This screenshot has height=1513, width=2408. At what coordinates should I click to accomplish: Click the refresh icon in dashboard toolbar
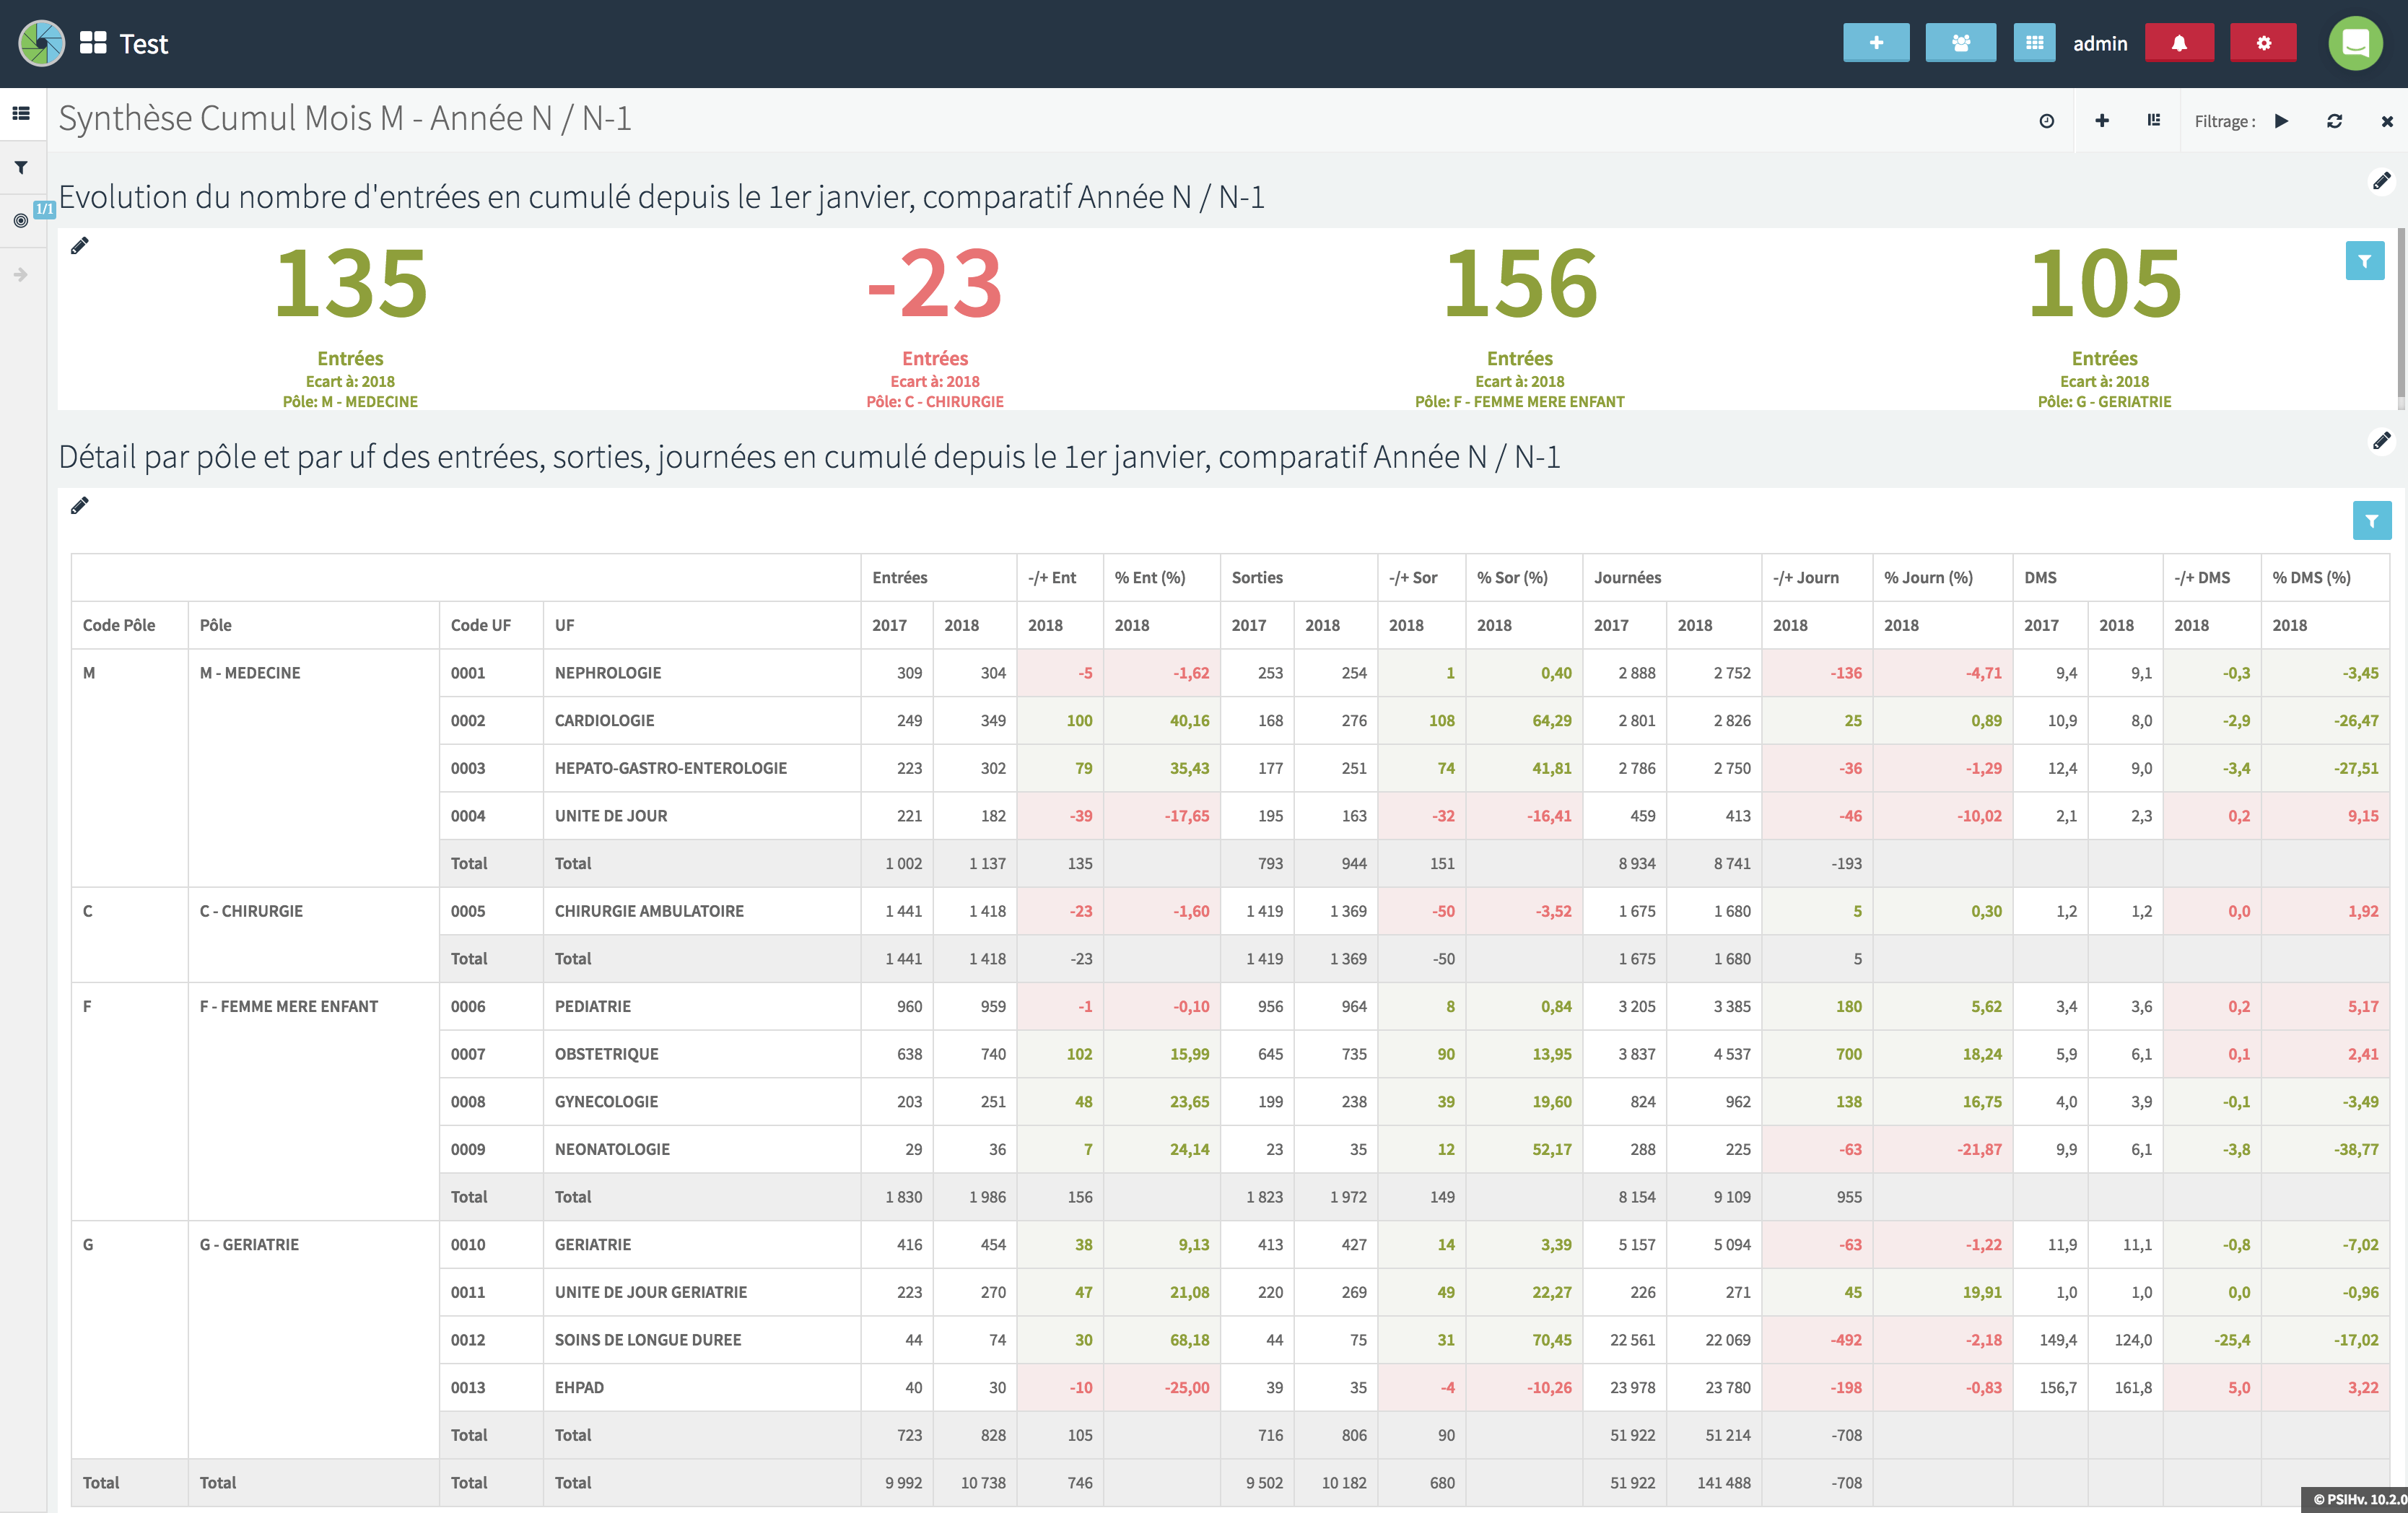point(2334,121)
